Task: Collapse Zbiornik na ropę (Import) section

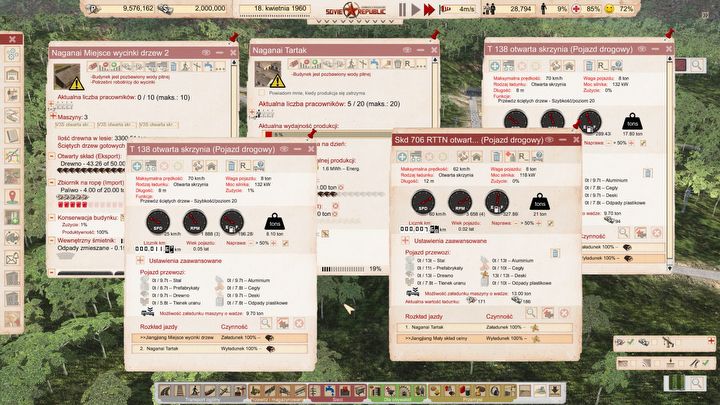Action: [52, 183]
